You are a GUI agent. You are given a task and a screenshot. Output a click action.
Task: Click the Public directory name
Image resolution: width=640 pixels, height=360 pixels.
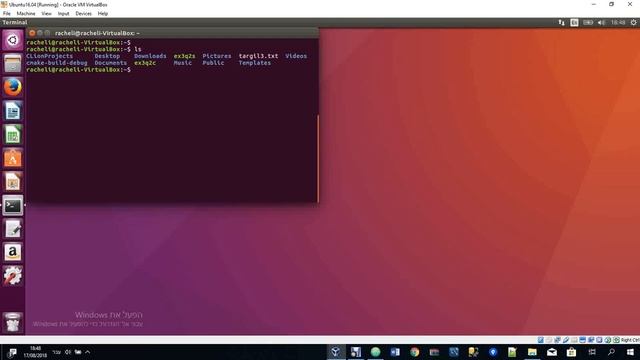[x=213, y=63]
